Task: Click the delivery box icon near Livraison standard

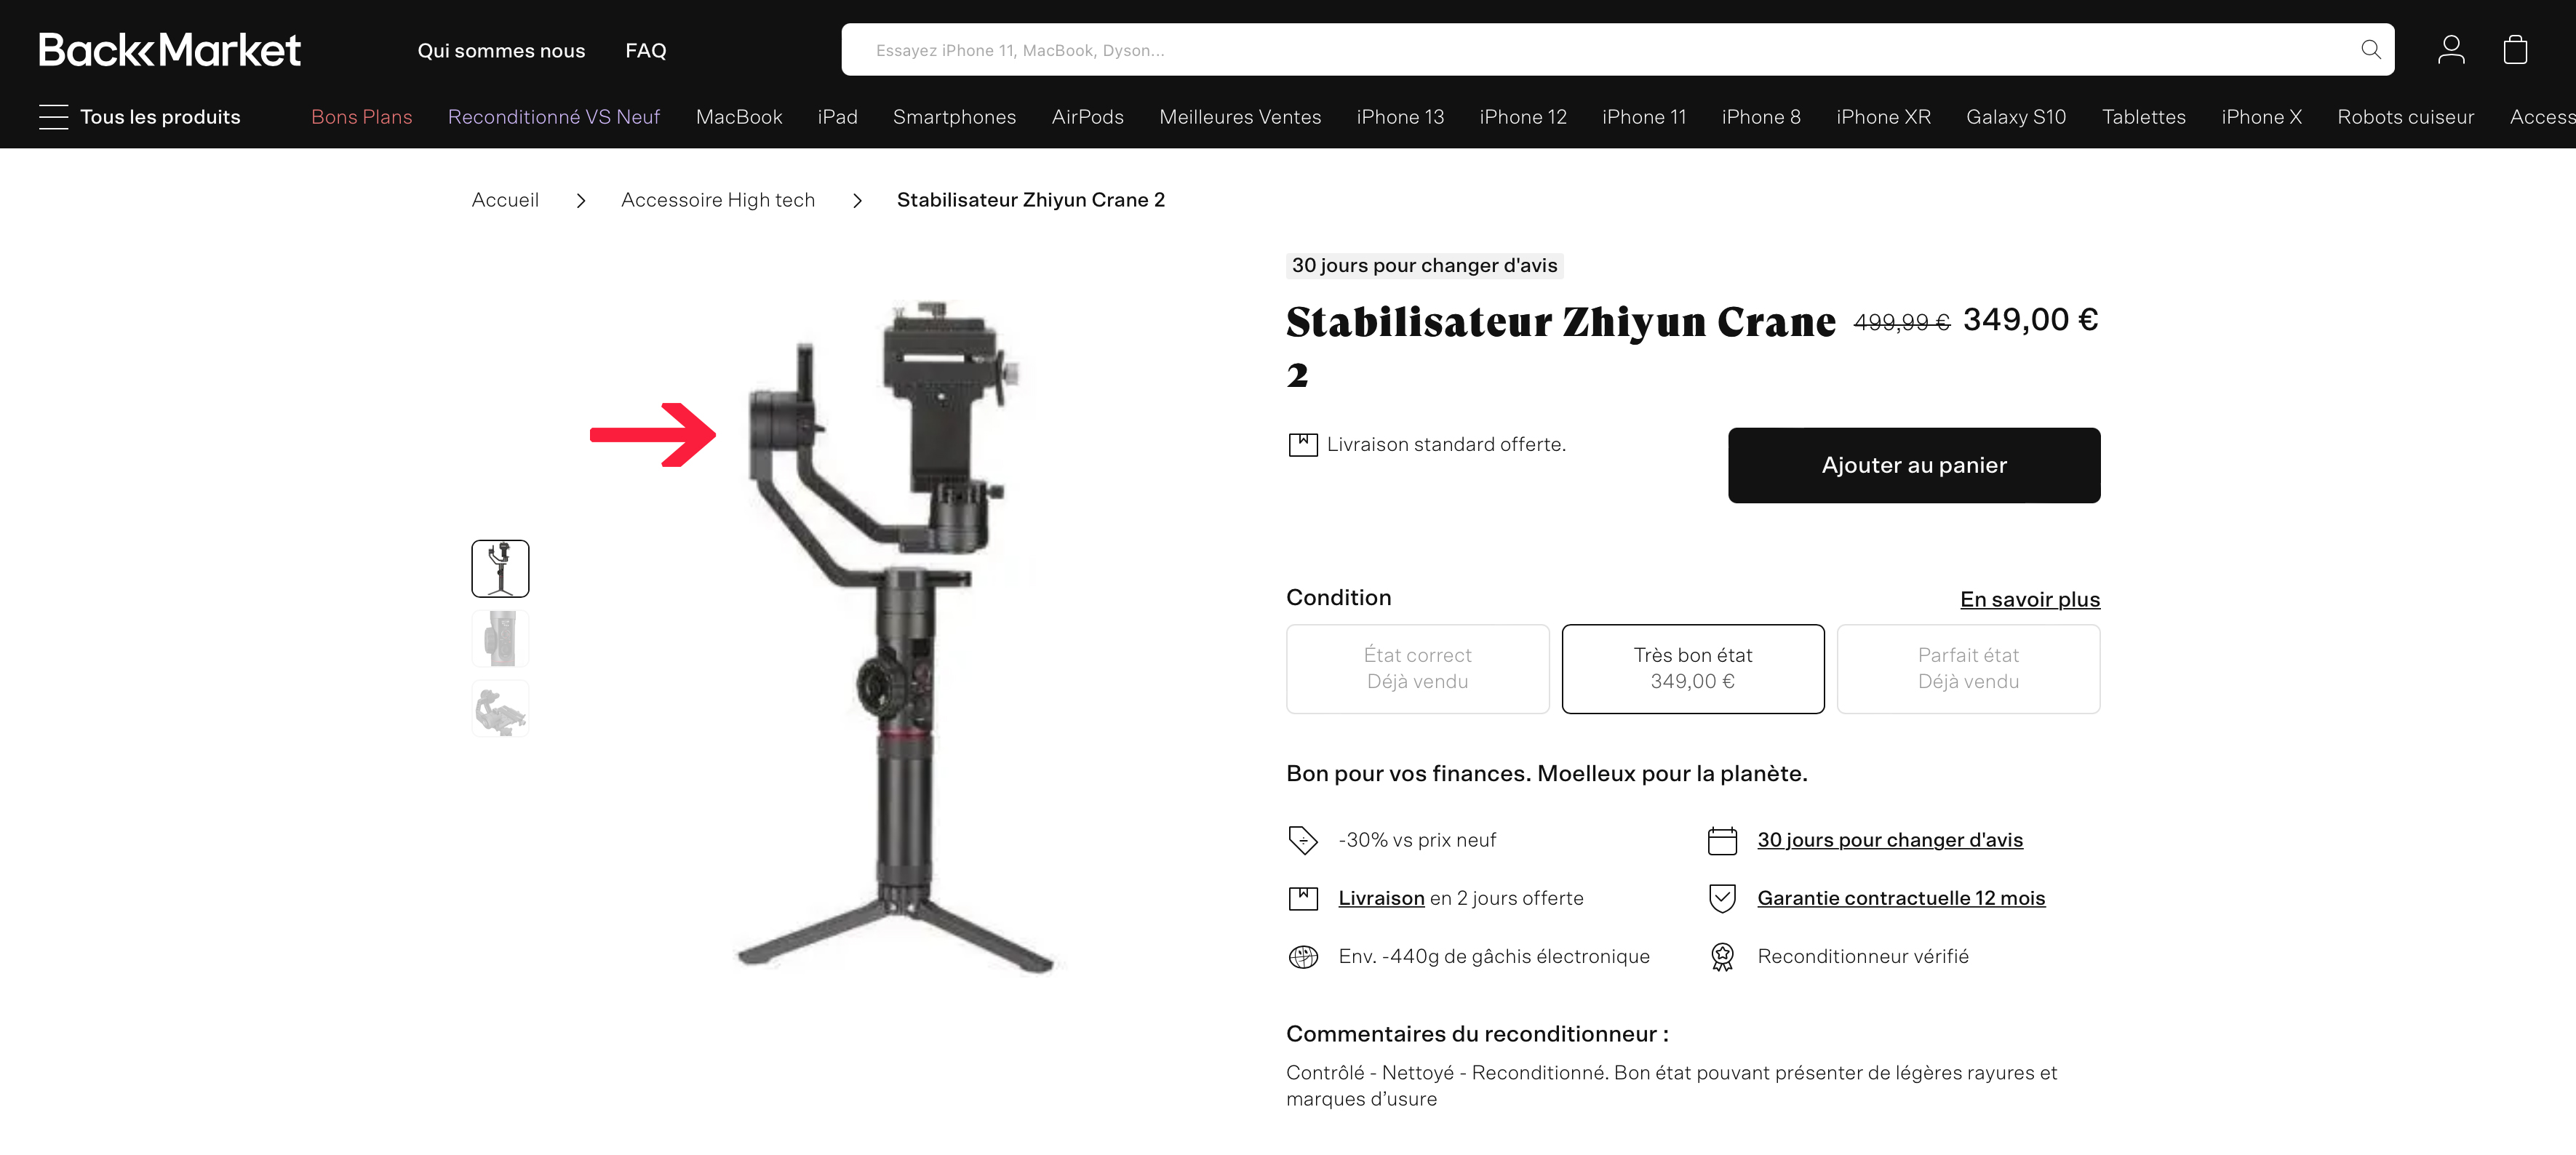Action: 1303,444
